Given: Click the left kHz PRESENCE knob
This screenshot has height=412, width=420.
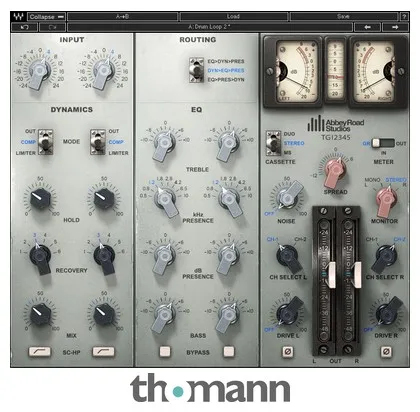Looking at the screenshot, I should [x=165, y=201].
